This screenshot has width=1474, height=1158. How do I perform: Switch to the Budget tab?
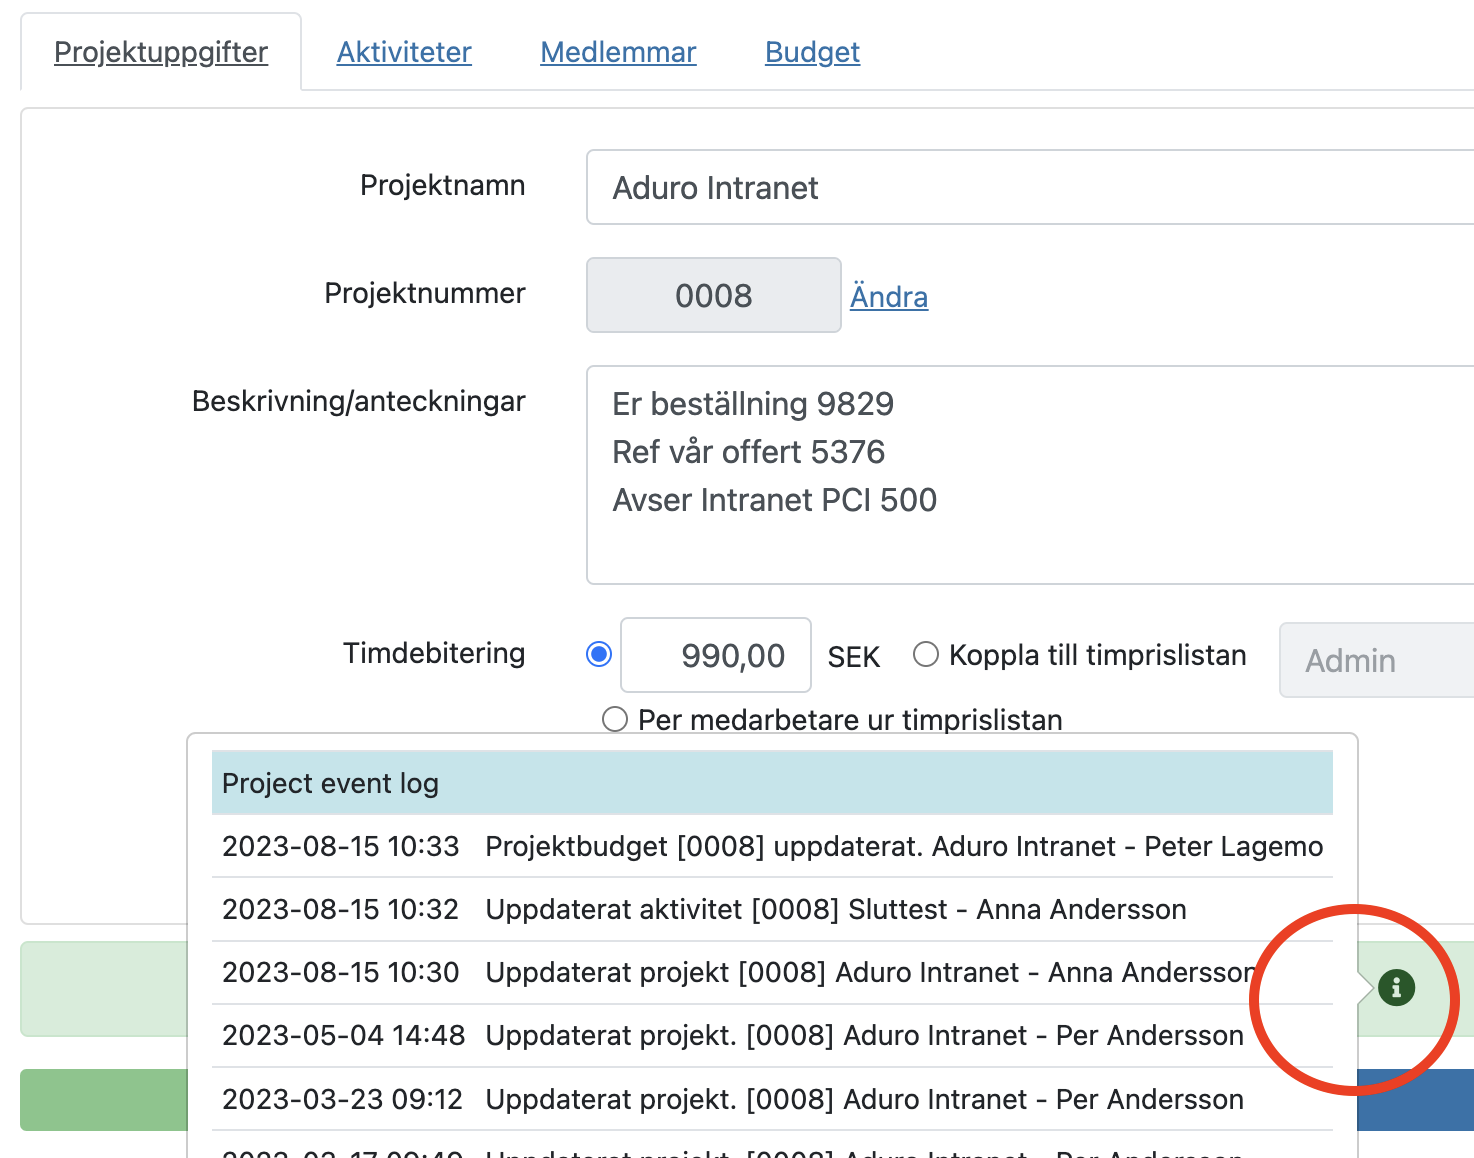pyautogui.click(x=812, y=51)
